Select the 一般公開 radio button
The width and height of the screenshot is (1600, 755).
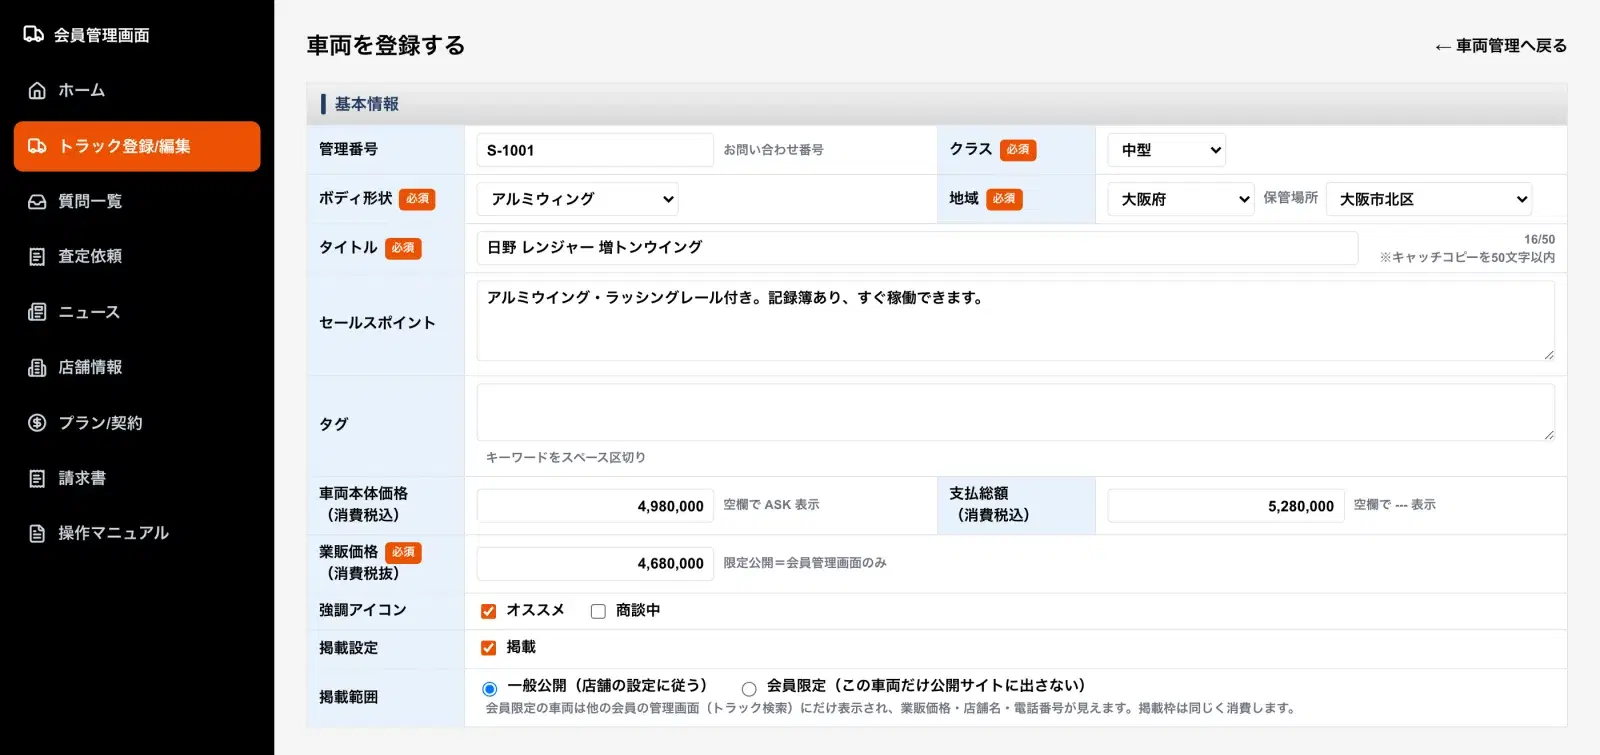(489, 688)
